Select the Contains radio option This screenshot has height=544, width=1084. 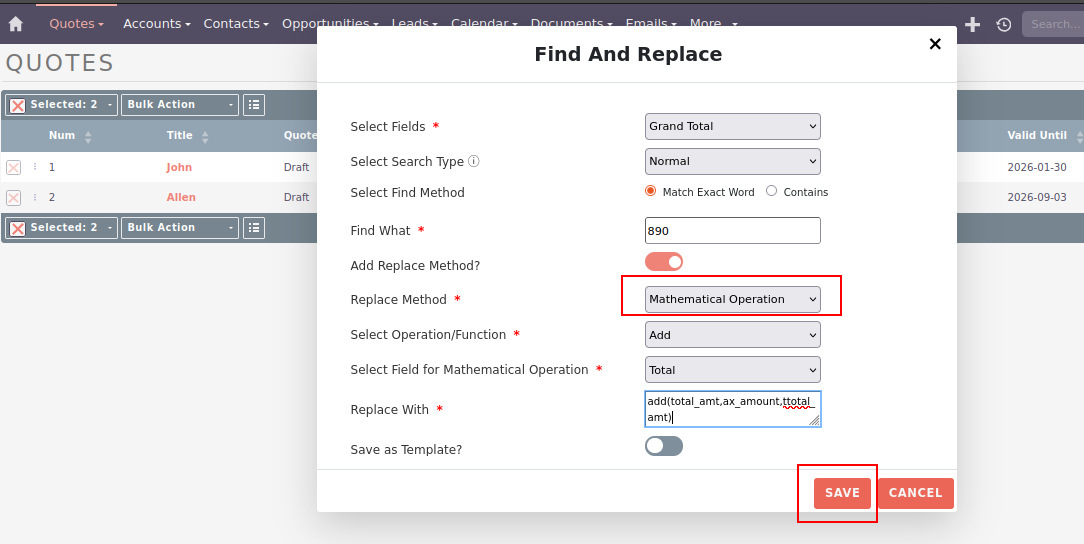(771, 191)
